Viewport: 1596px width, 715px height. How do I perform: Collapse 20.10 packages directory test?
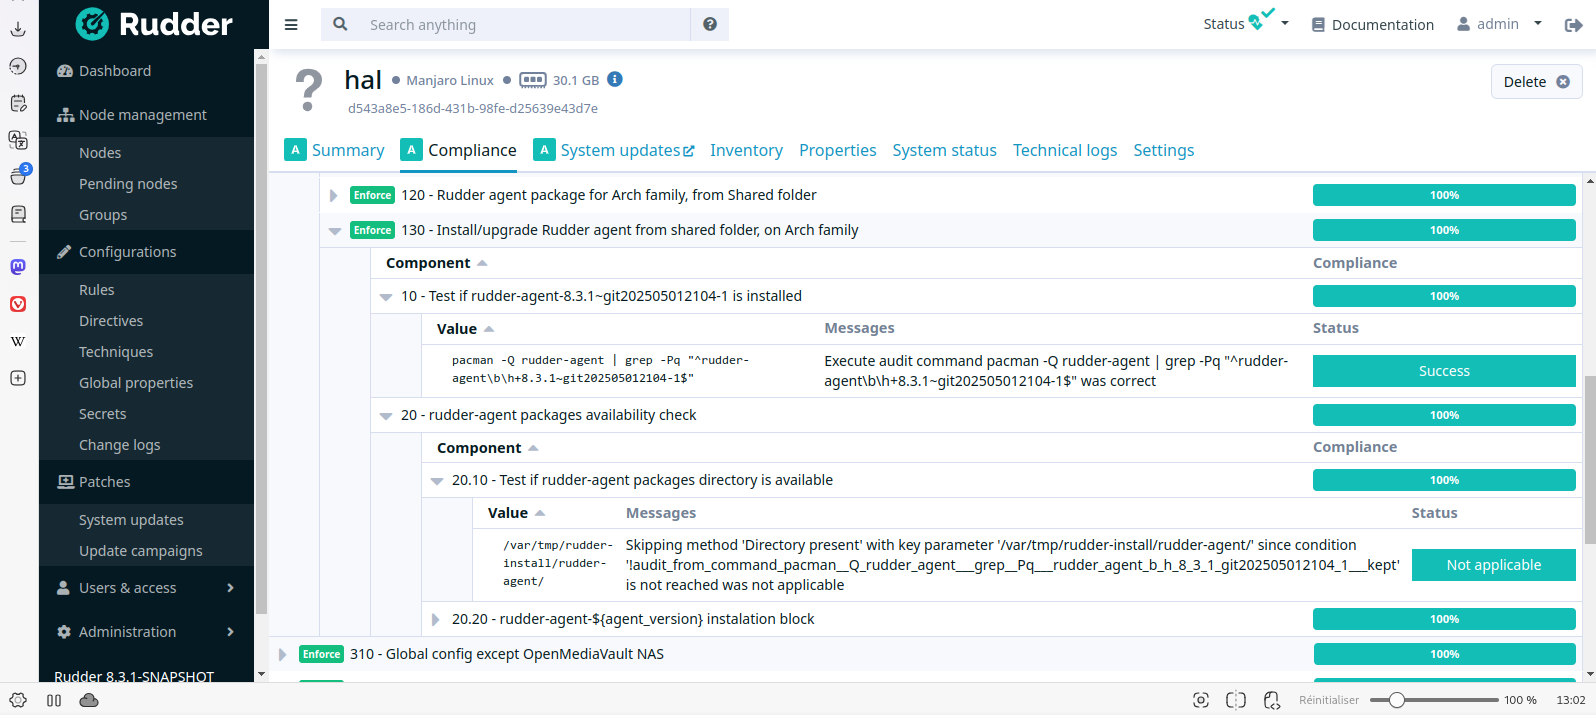pos(437,481)
